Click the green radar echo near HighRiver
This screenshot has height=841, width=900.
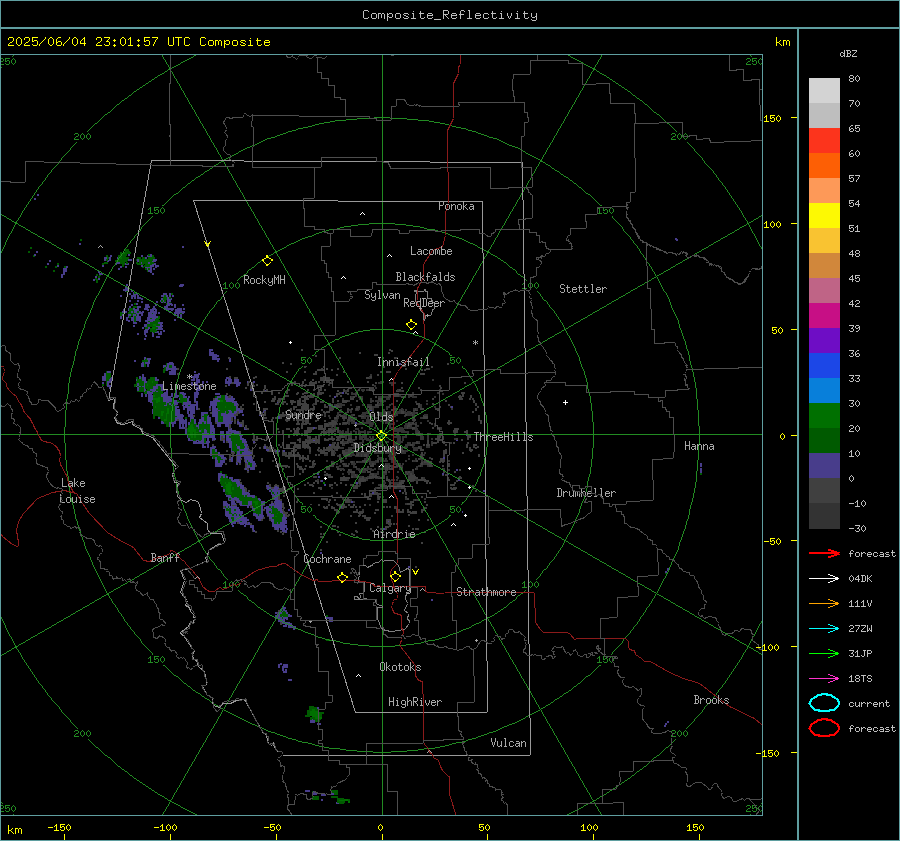tap(314, 714)
